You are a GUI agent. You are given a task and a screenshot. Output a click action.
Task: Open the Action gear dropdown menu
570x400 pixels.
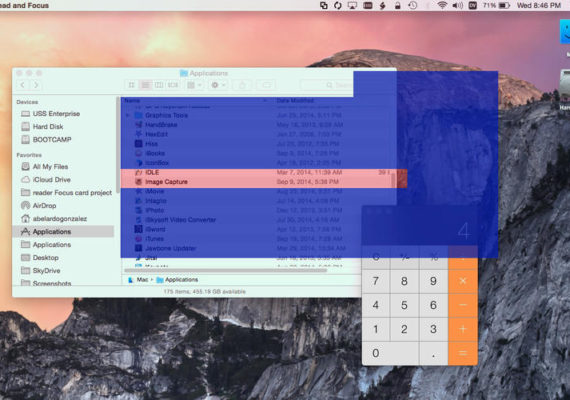point(218,85)
